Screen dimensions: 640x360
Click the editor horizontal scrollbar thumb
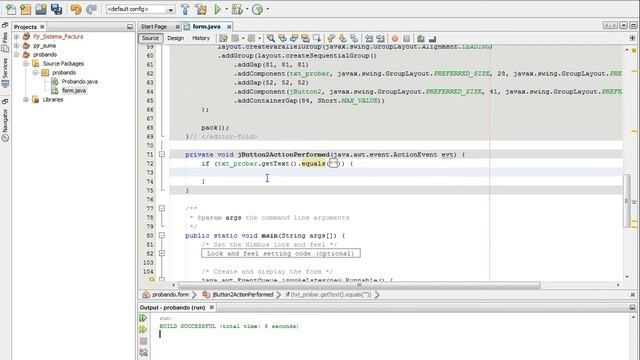click(x=359, y=285)
